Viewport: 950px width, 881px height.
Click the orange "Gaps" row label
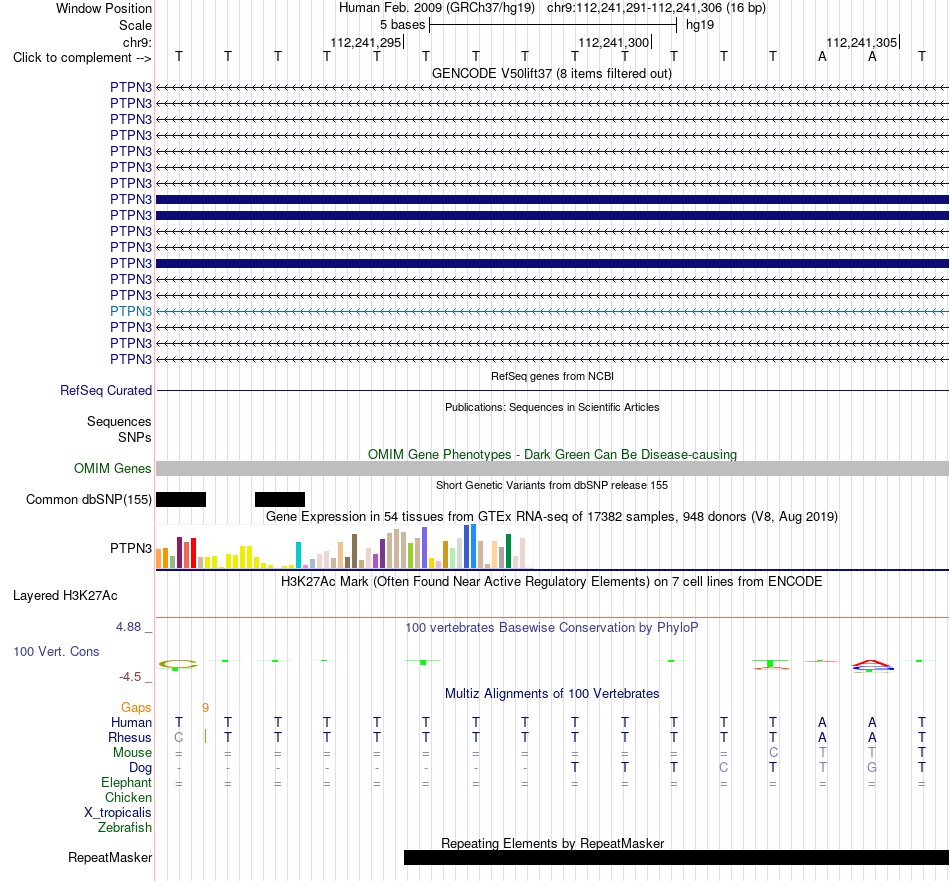(136, 708)
